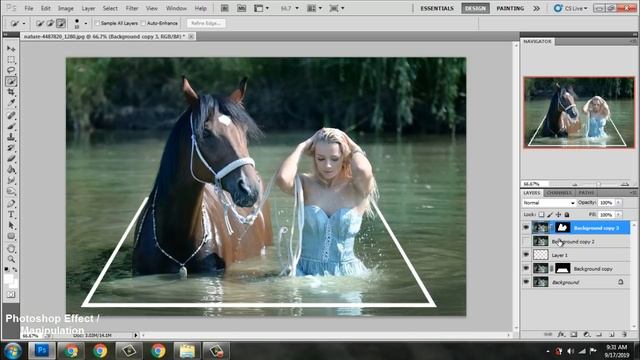Hide the Background copy layer
The image size is (640, 360).
pyautogui.click(x=526, y=269)
